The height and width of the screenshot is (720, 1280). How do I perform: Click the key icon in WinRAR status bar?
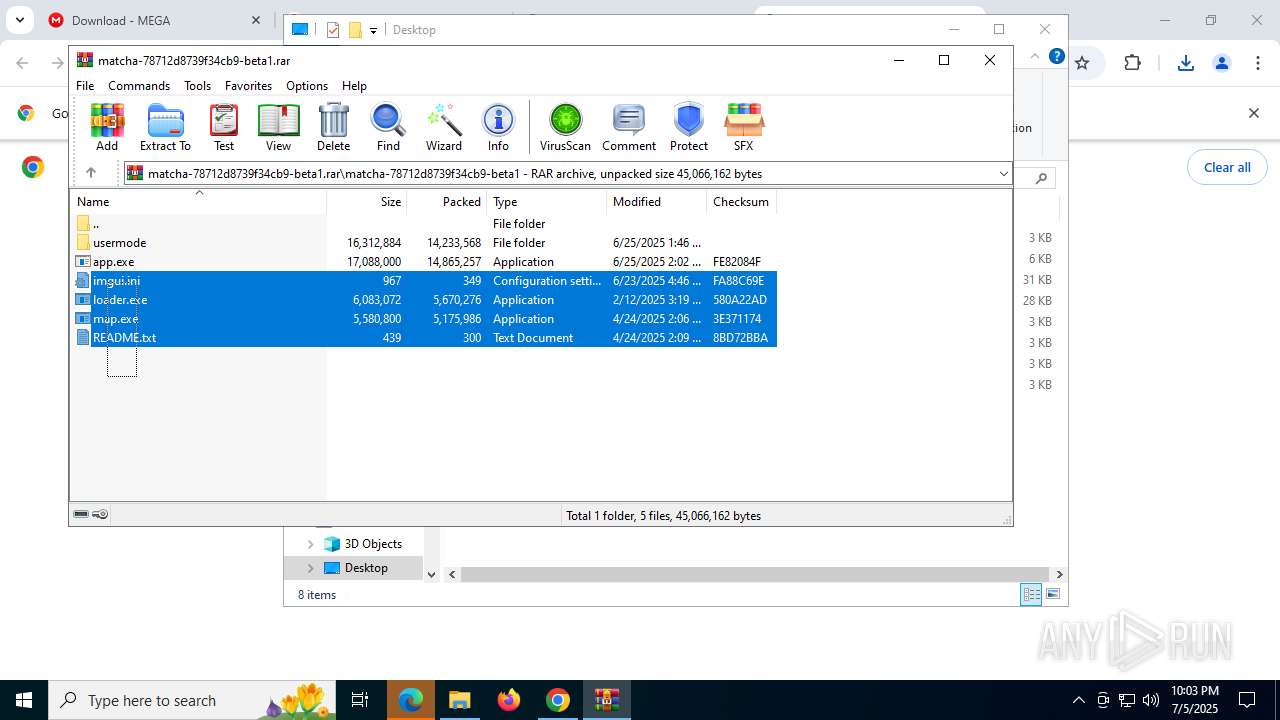pyautogui.click(x=100, y=515)
